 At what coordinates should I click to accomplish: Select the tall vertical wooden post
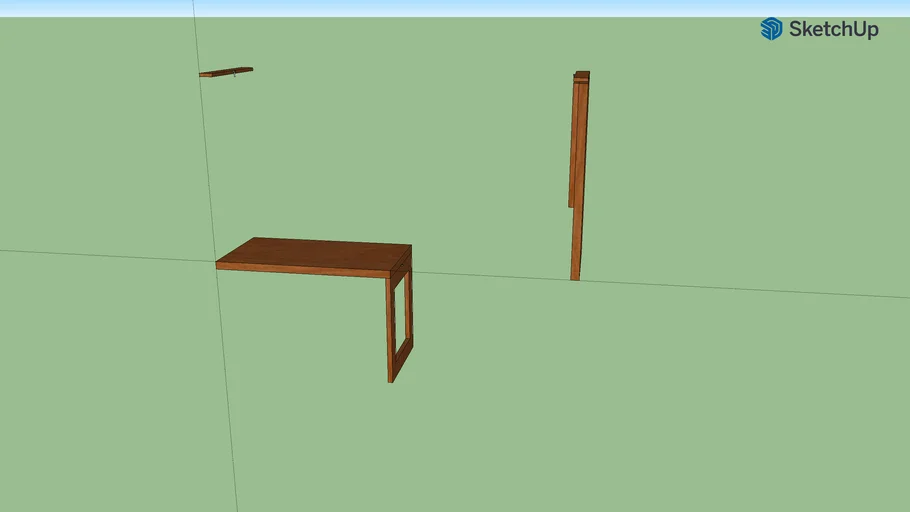[x=577, y=180]
